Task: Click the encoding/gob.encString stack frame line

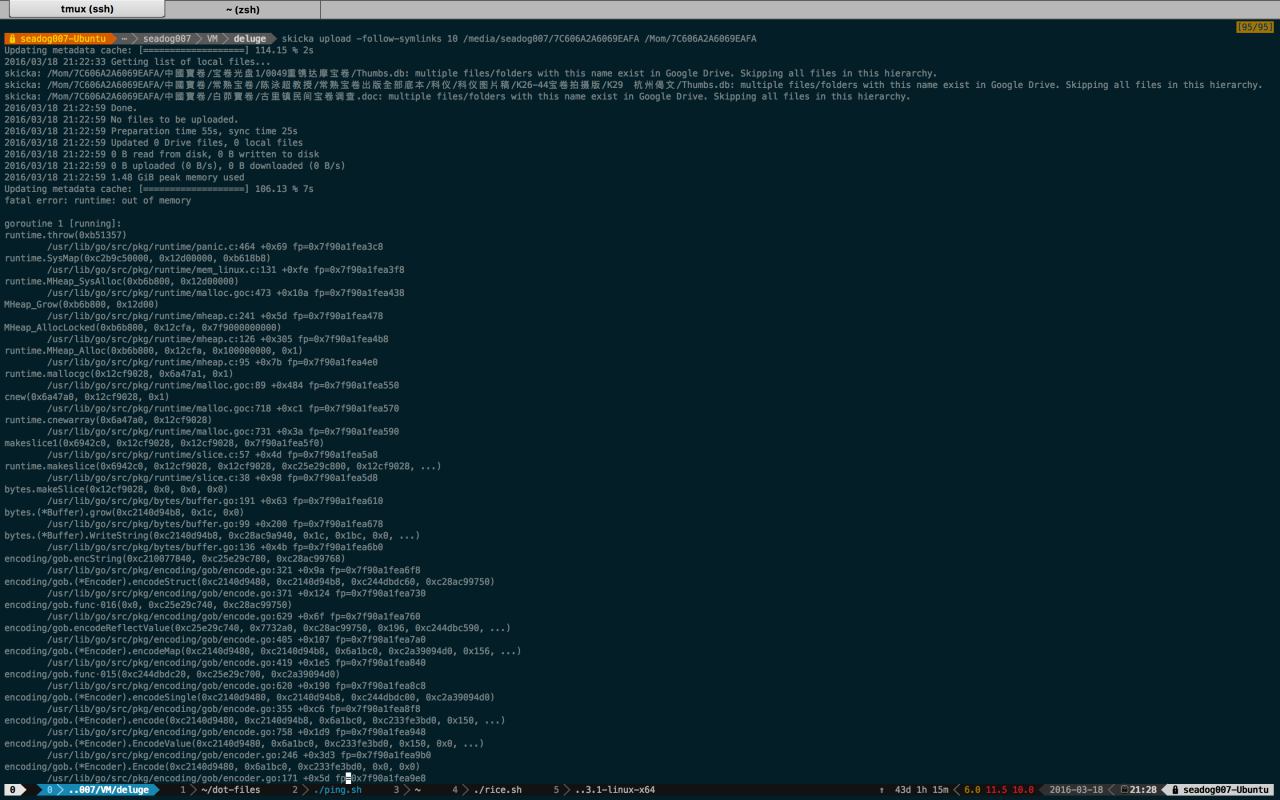Action: click(174, 558)
